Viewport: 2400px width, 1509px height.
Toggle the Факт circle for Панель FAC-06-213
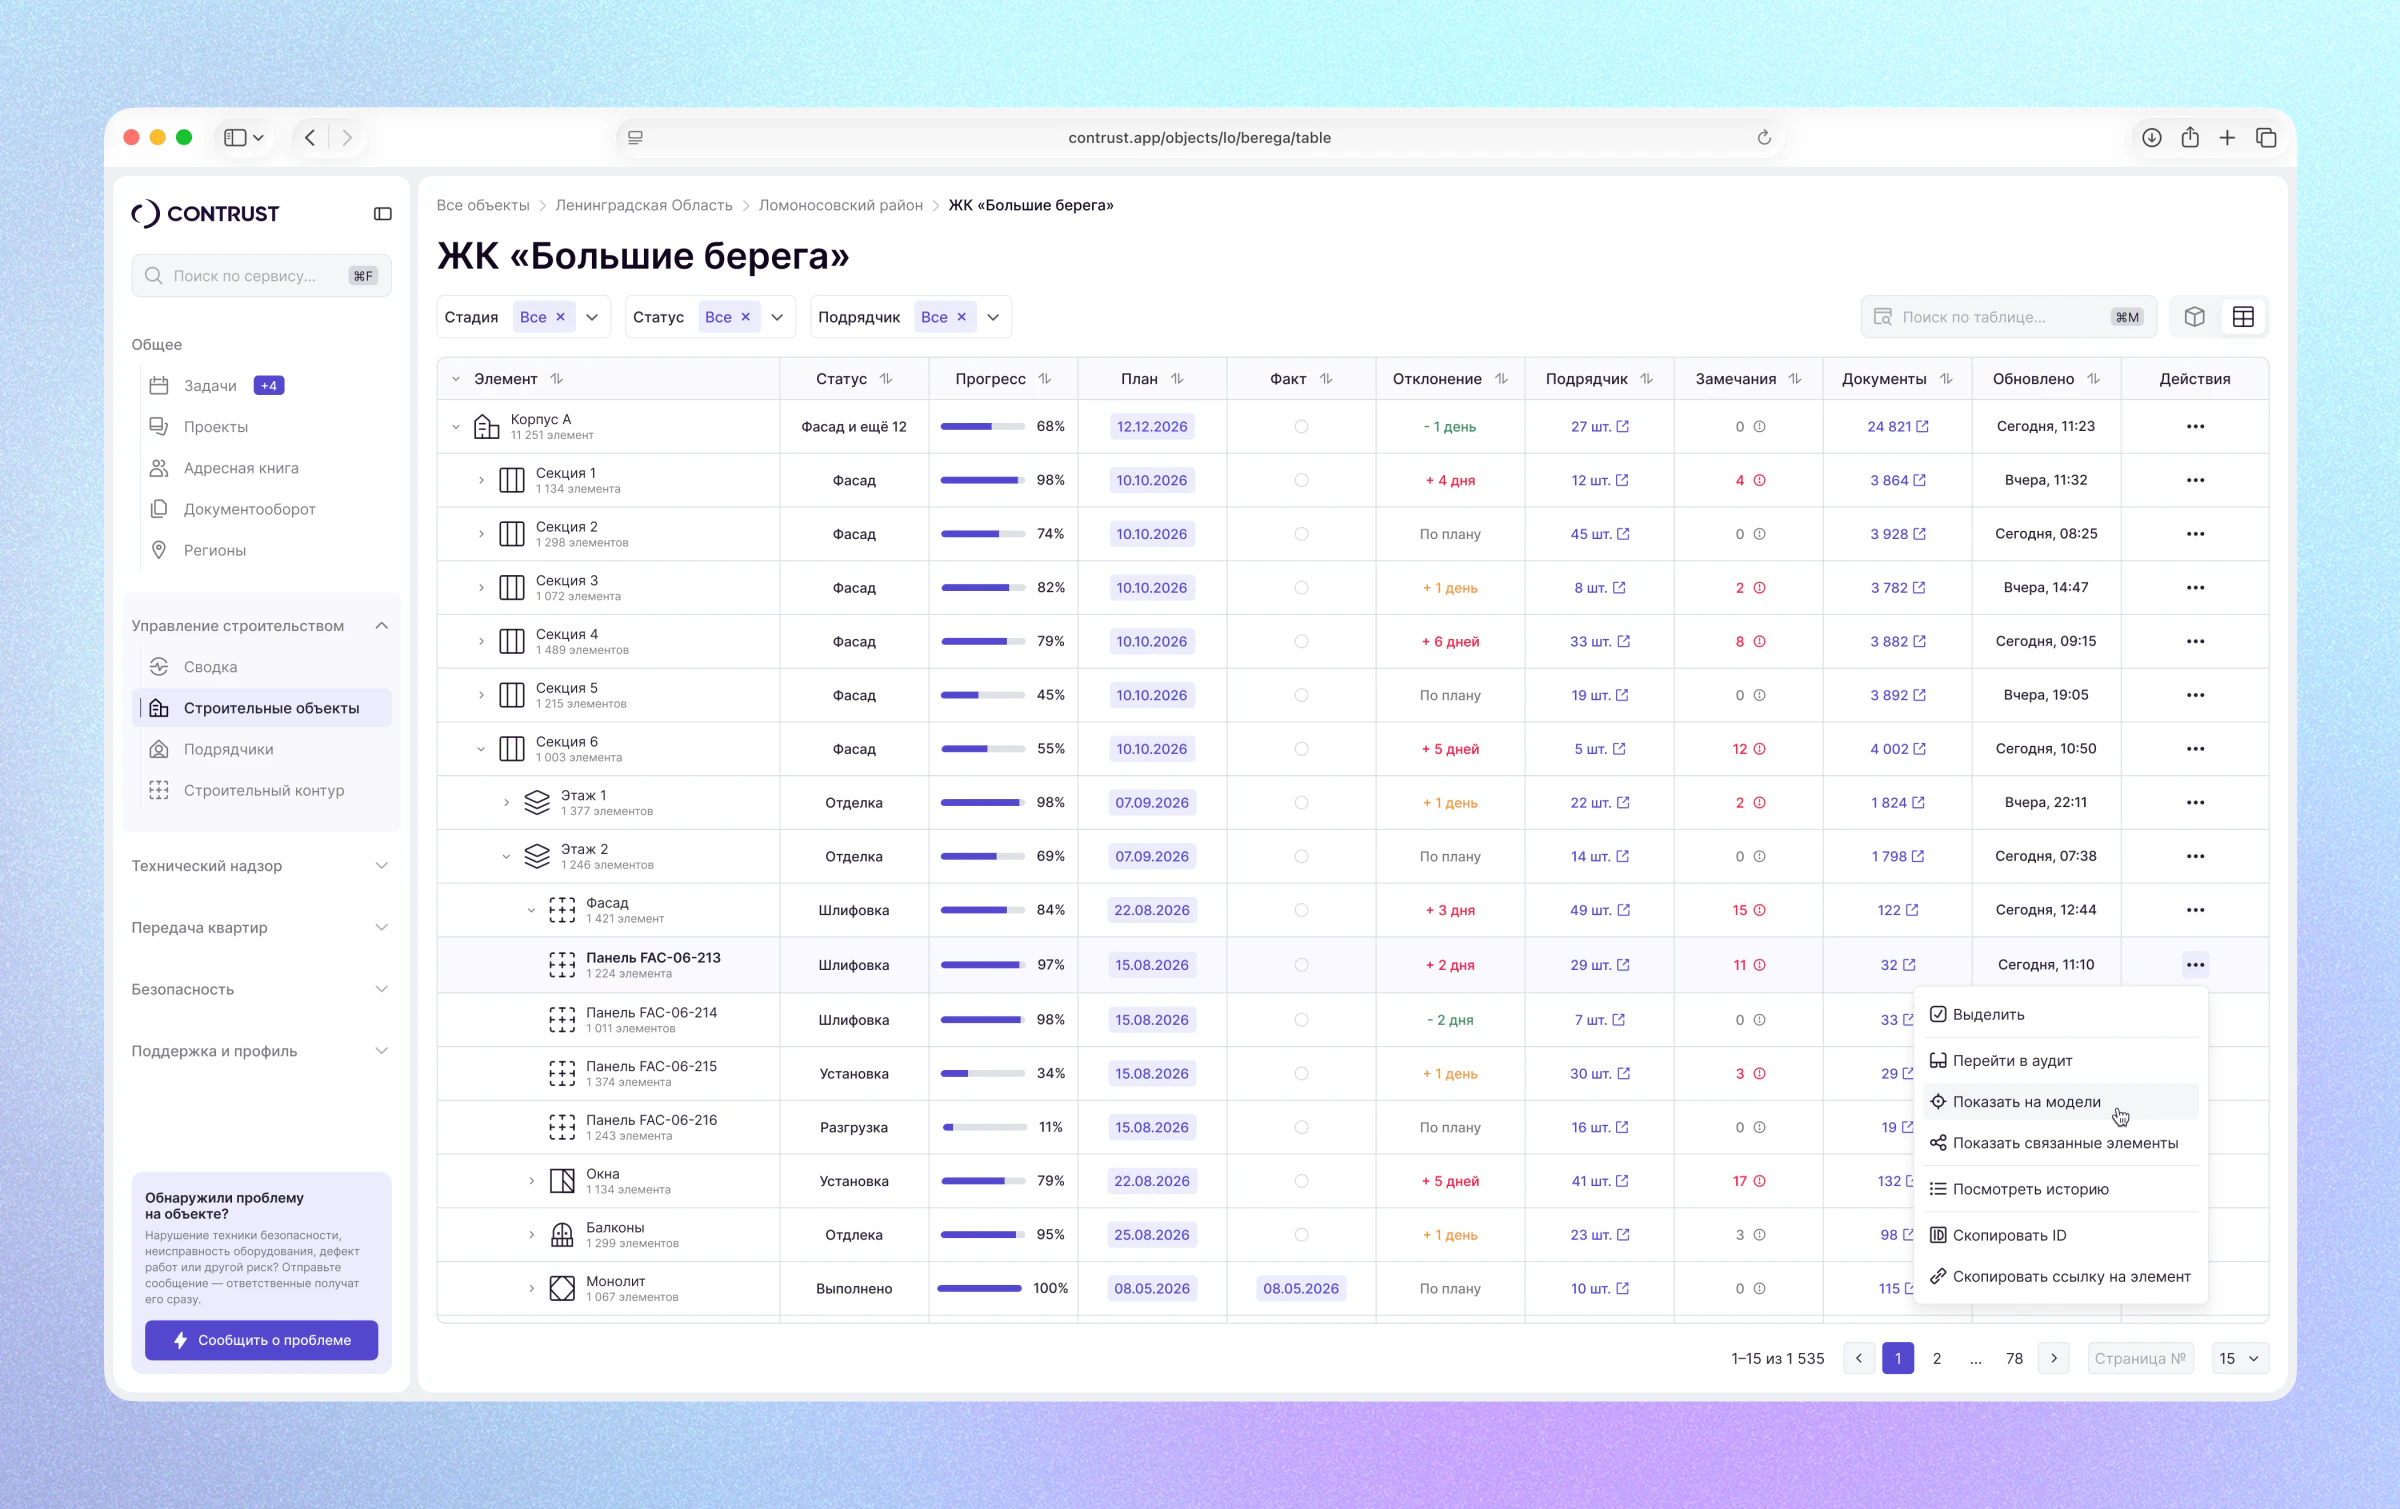click(x=1301, y=965)
